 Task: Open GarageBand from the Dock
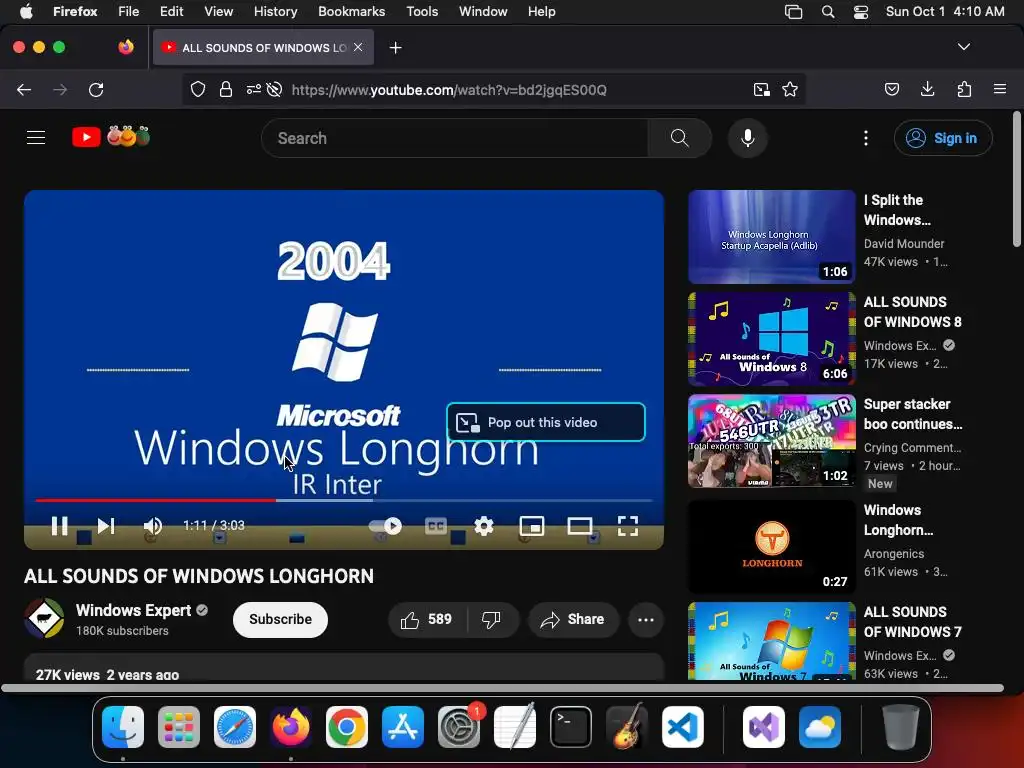point(627,727)
